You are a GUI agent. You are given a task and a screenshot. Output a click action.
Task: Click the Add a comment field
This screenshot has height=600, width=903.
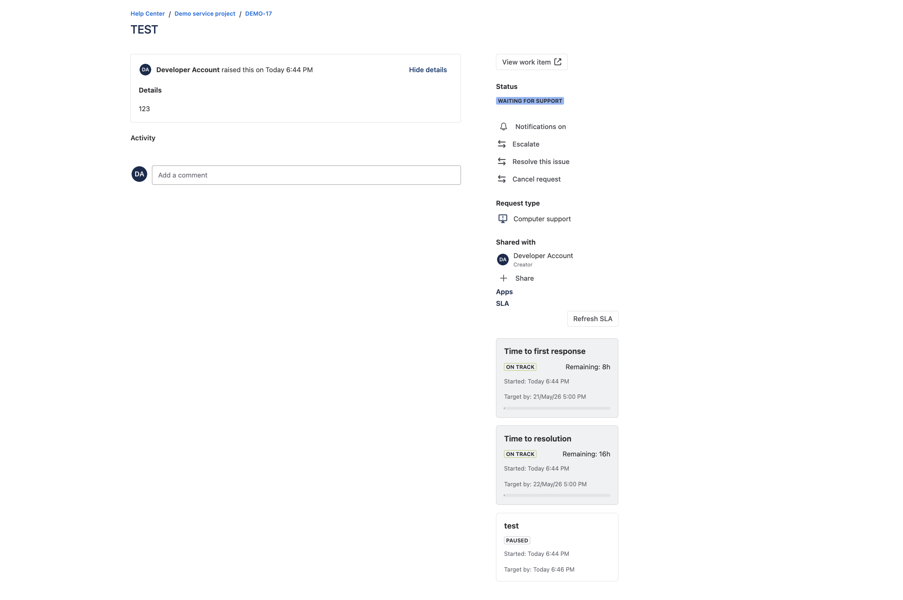click(306, 175)
